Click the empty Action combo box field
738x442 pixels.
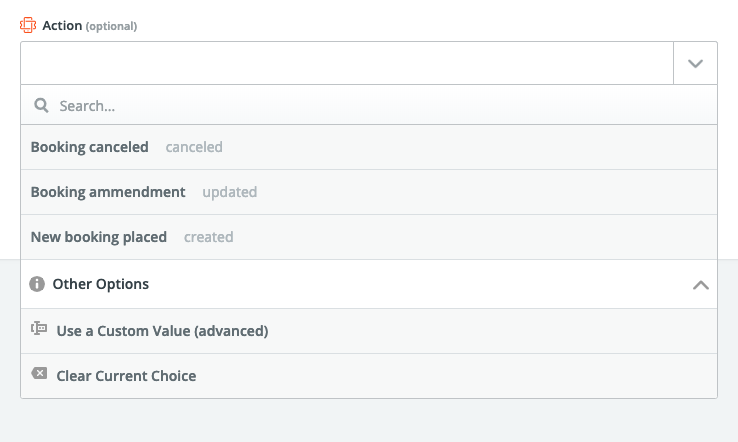point(347,64)
